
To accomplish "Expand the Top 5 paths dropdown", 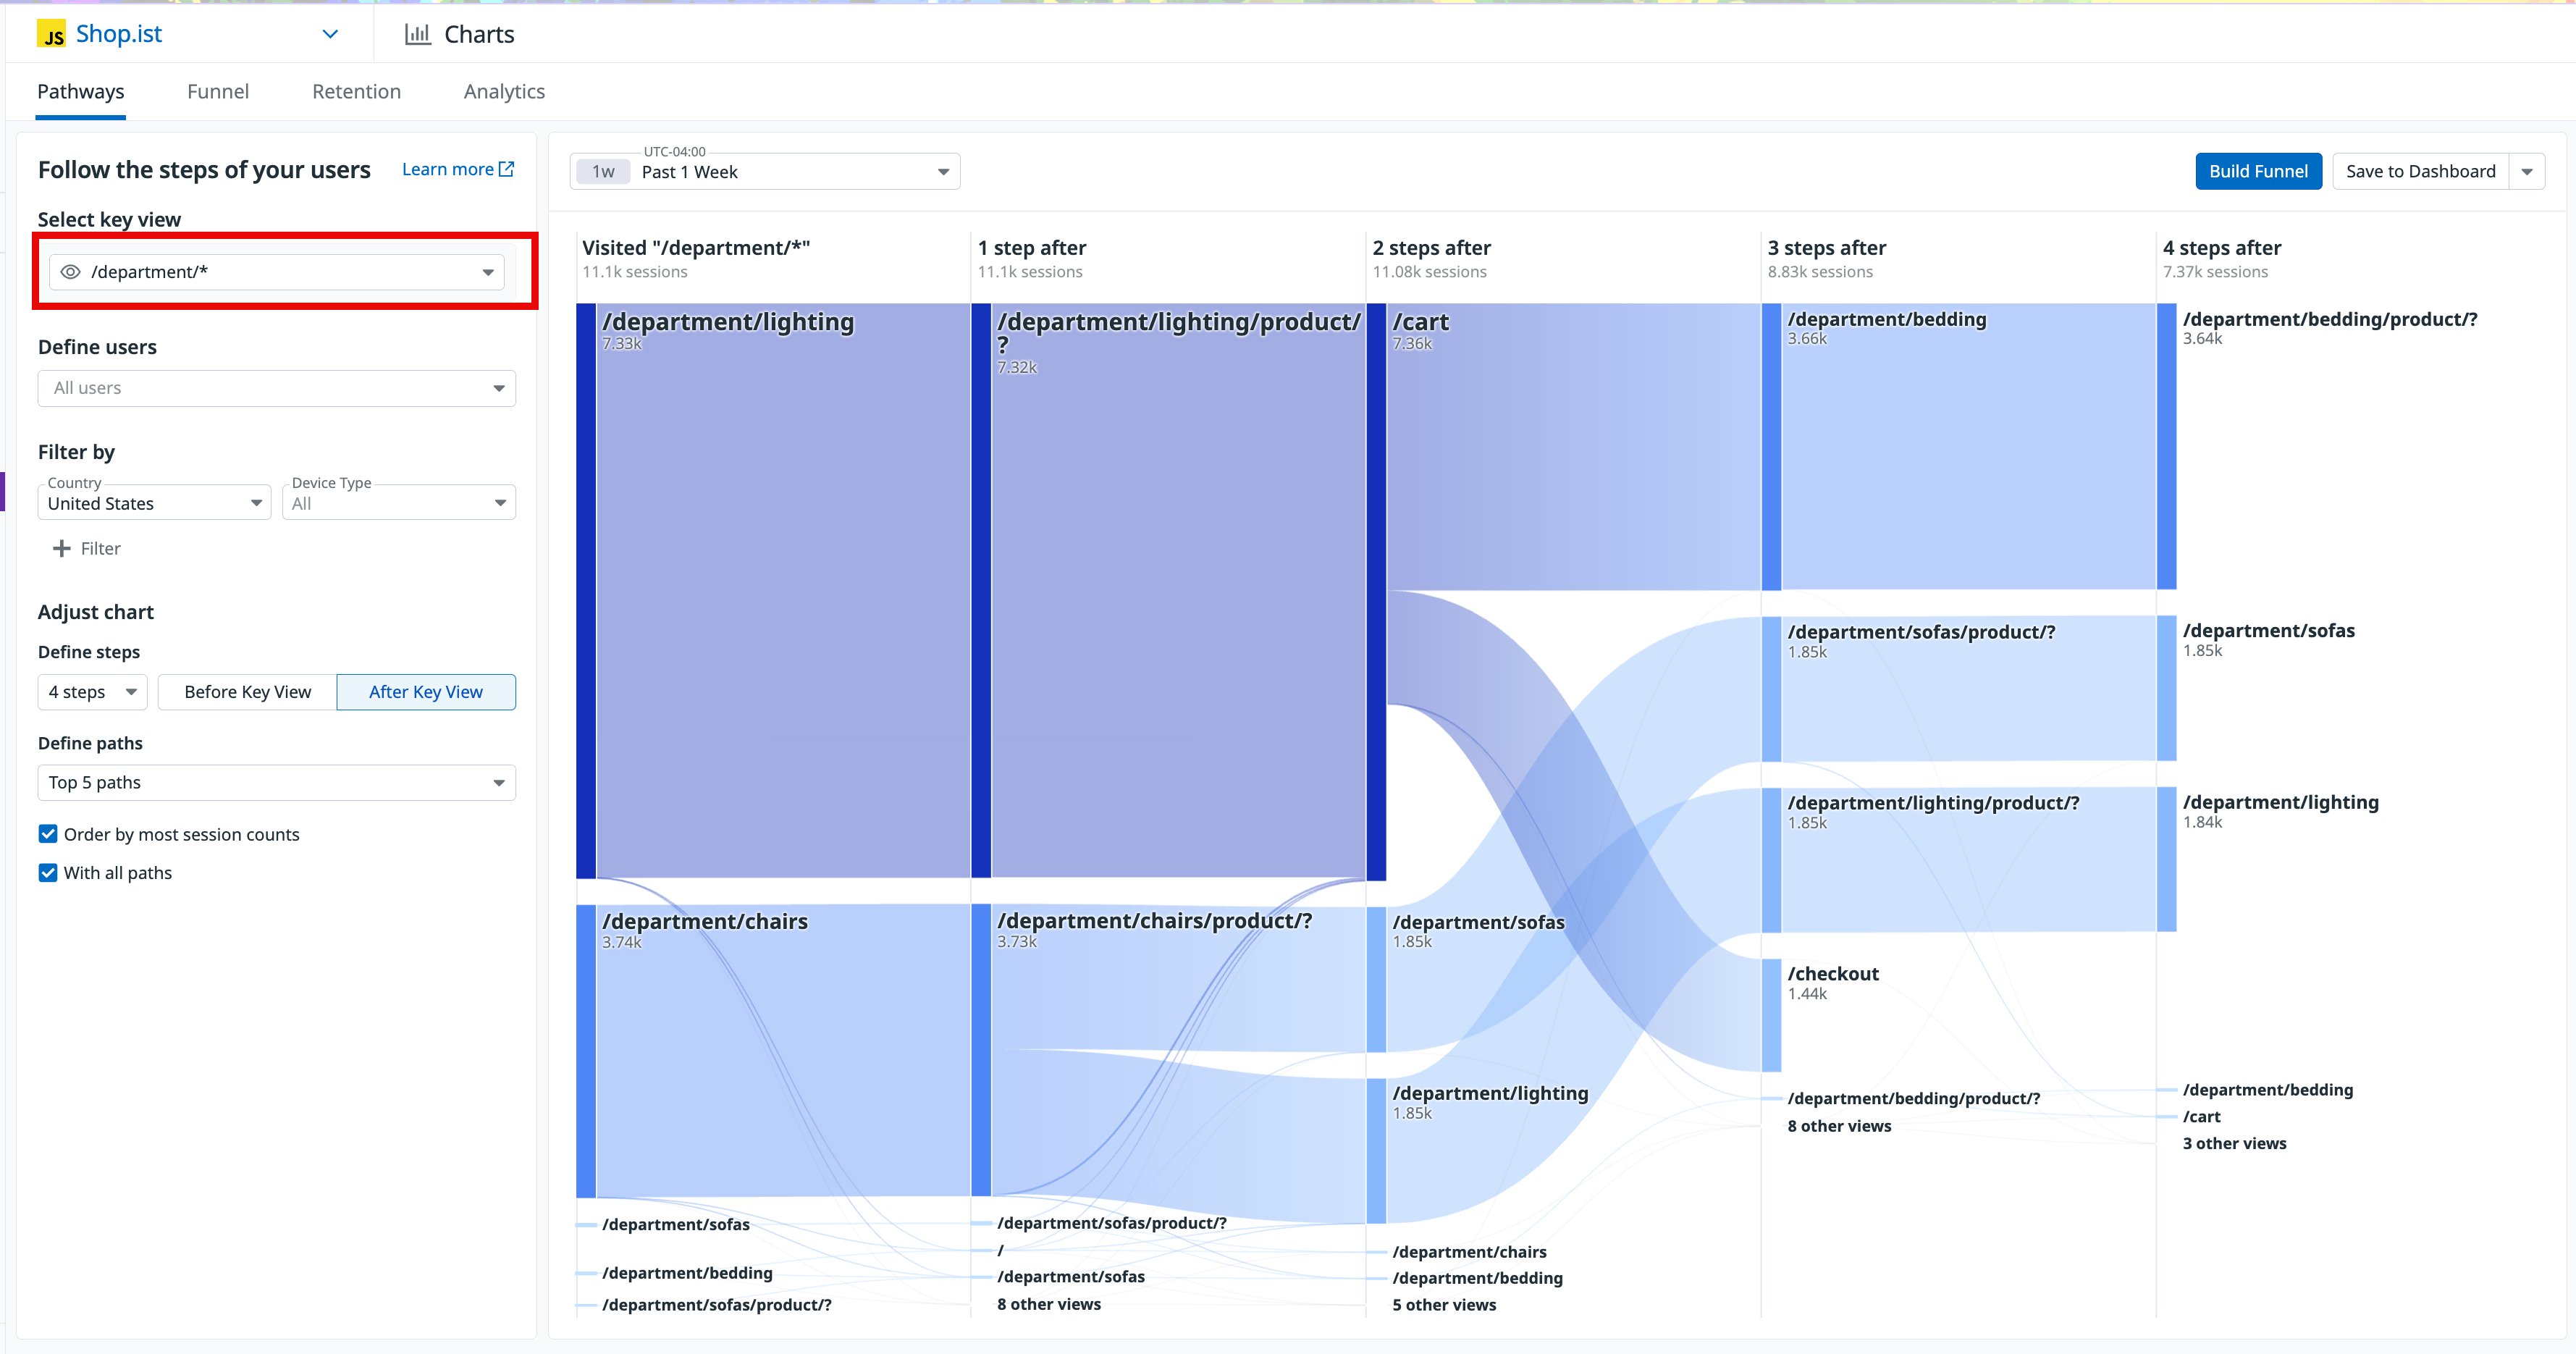I will [276, 783].
